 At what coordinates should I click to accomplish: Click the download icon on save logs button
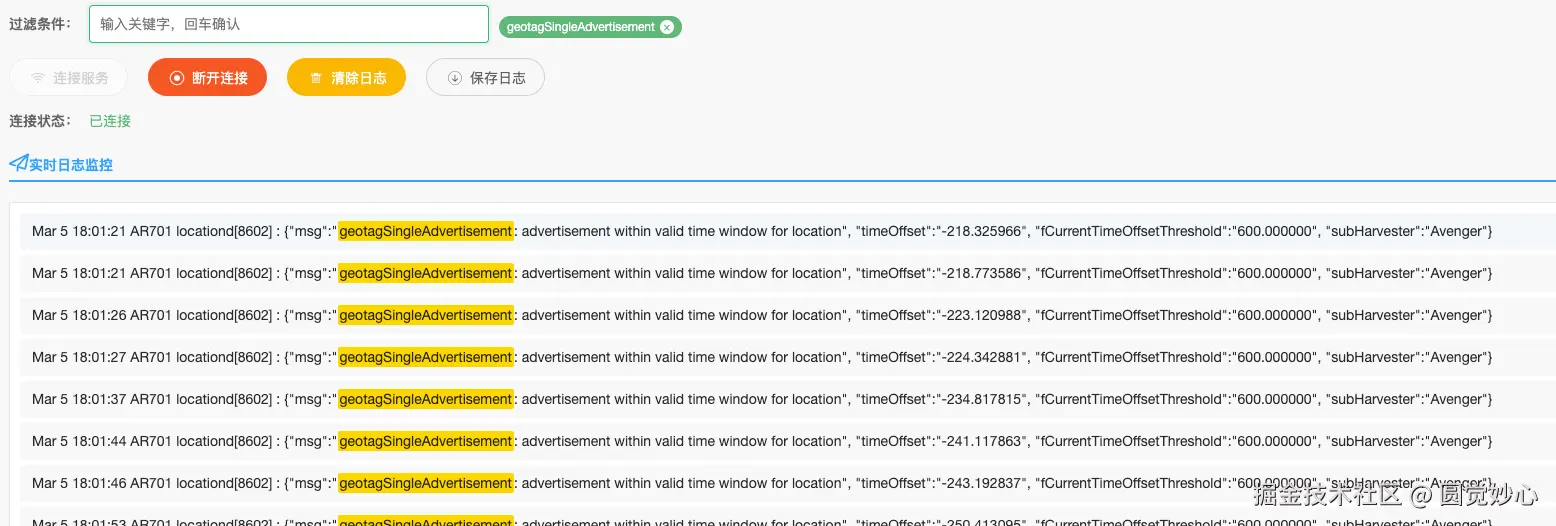455,78
